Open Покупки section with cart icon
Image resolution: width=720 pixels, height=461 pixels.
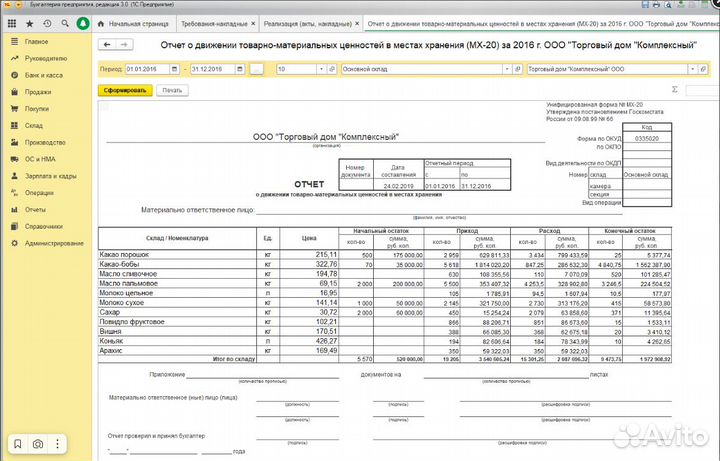(37, 108)
